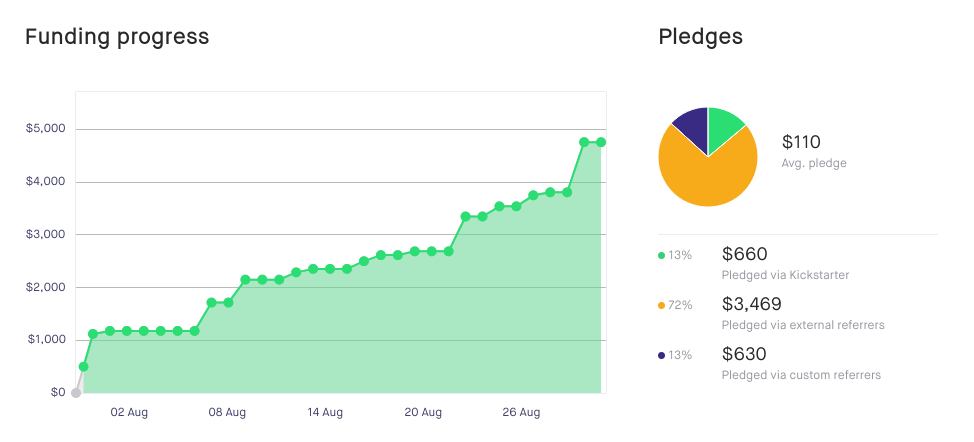The image size is (974, 442).
Task: Click purple legend dot beside $630
Action: [x=661, y=355]
